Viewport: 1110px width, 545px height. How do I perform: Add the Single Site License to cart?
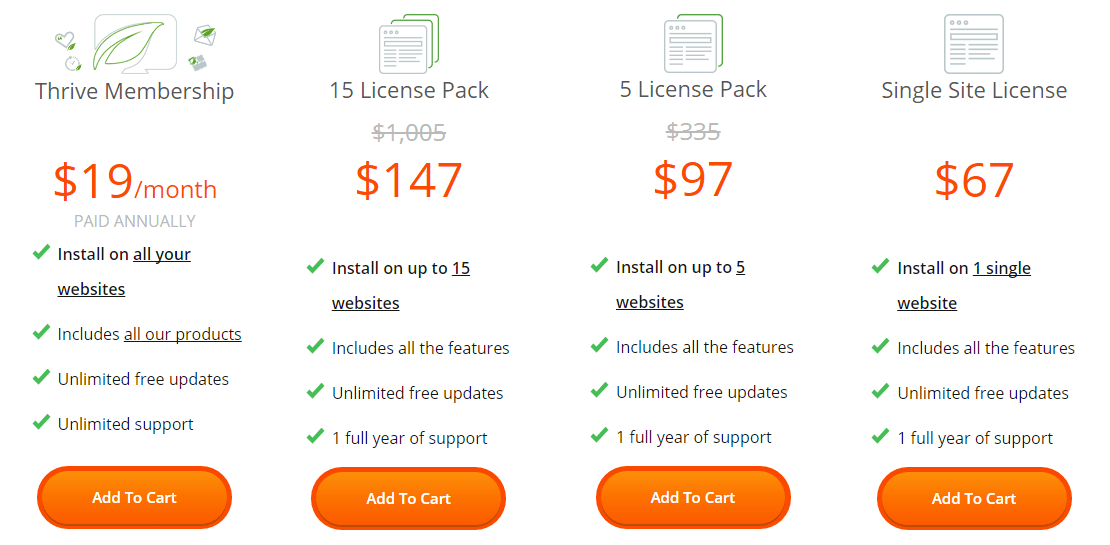pos(974,498)
